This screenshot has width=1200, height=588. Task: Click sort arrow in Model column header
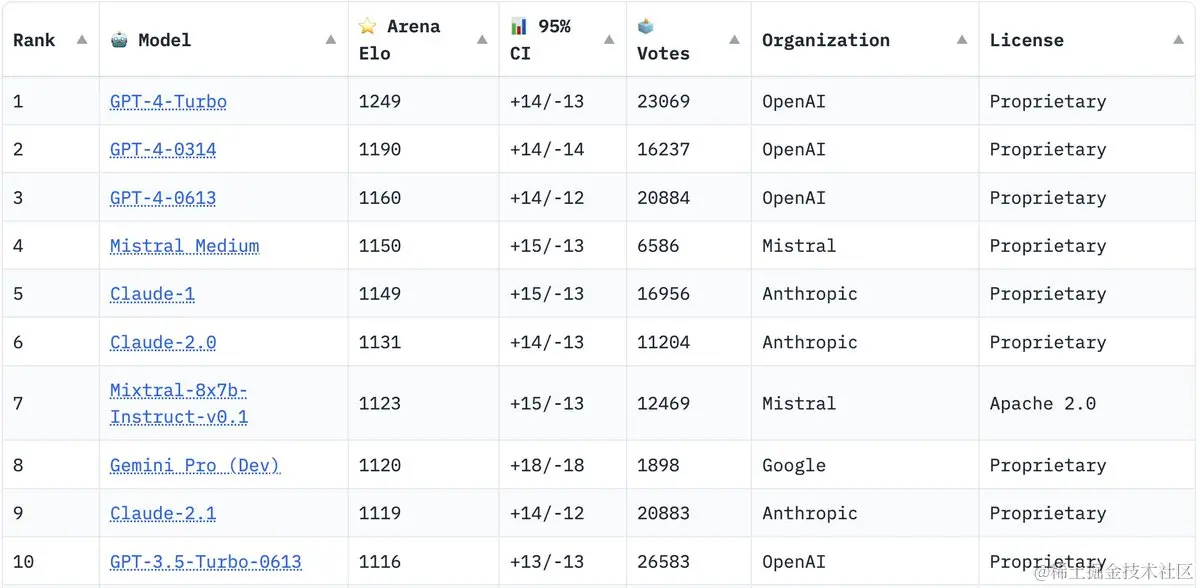point(331,40)
